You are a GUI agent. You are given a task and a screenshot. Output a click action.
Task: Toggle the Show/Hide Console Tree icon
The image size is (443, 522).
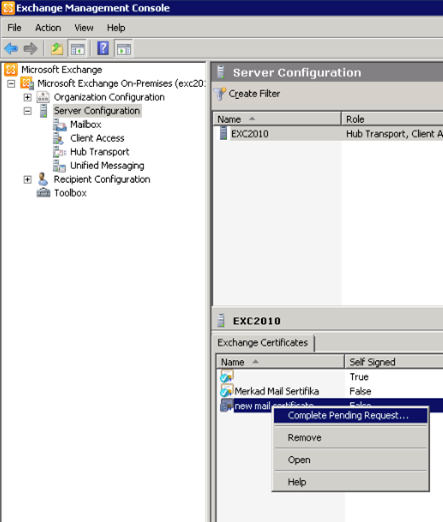(77, 49)
